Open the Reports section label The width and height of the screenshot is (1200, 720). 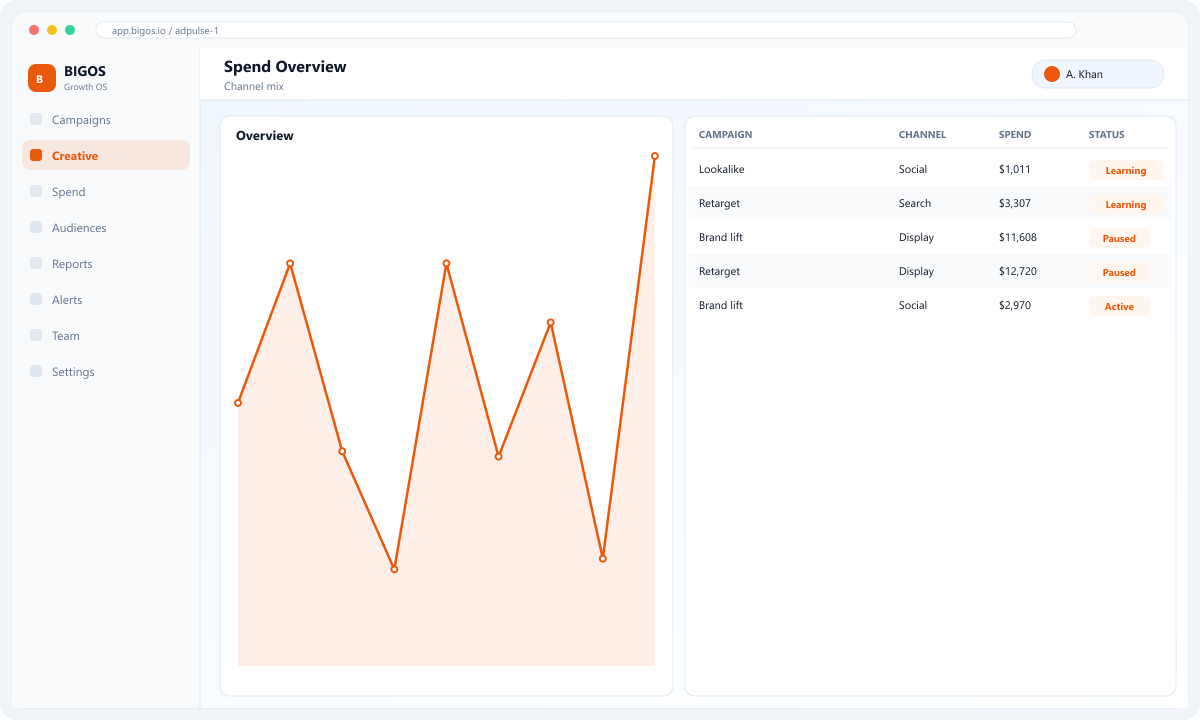click(x=72, y=264)
